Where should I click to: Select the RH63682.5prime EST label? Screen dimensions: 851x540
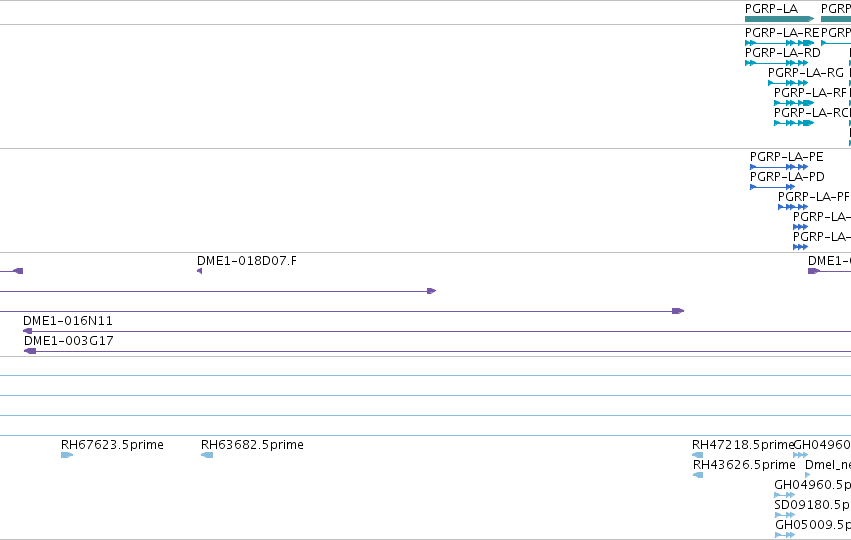click(252, 445)
